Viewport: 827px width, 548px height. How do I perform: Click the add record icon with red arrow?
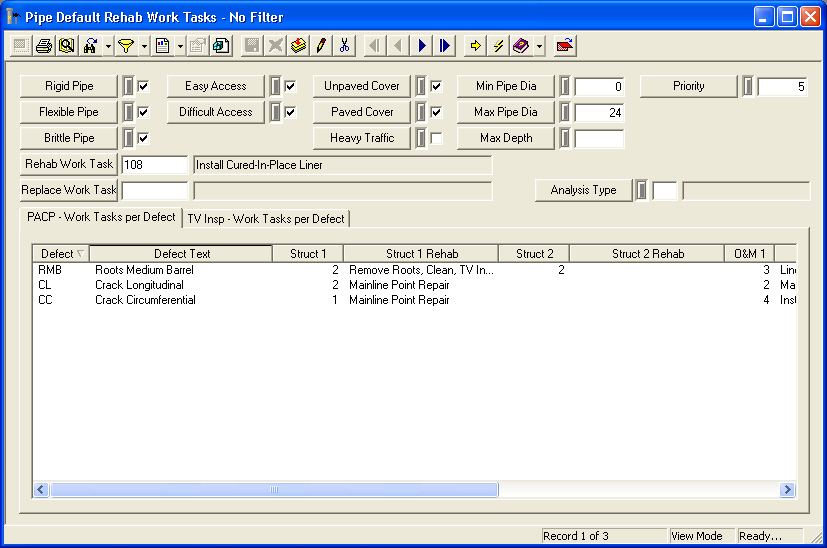point(299,46)
